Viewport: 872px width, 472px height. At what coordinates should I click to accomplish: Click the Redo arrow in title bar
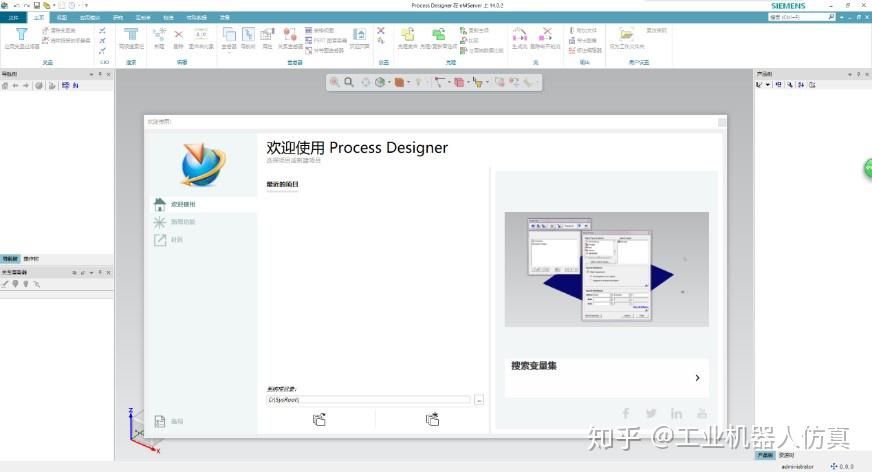point(27,5)
